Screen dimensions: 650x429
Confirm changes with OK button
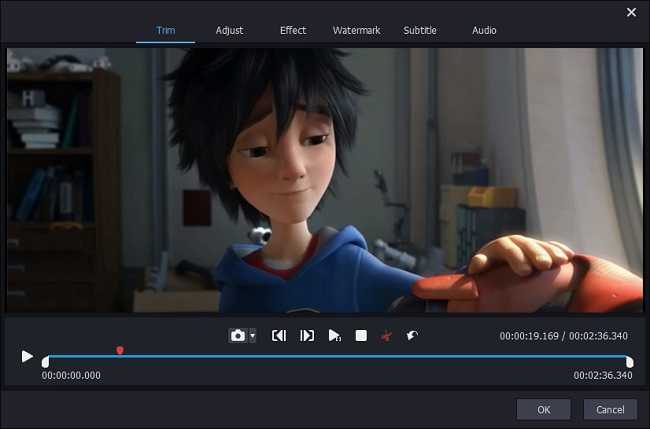543,410
